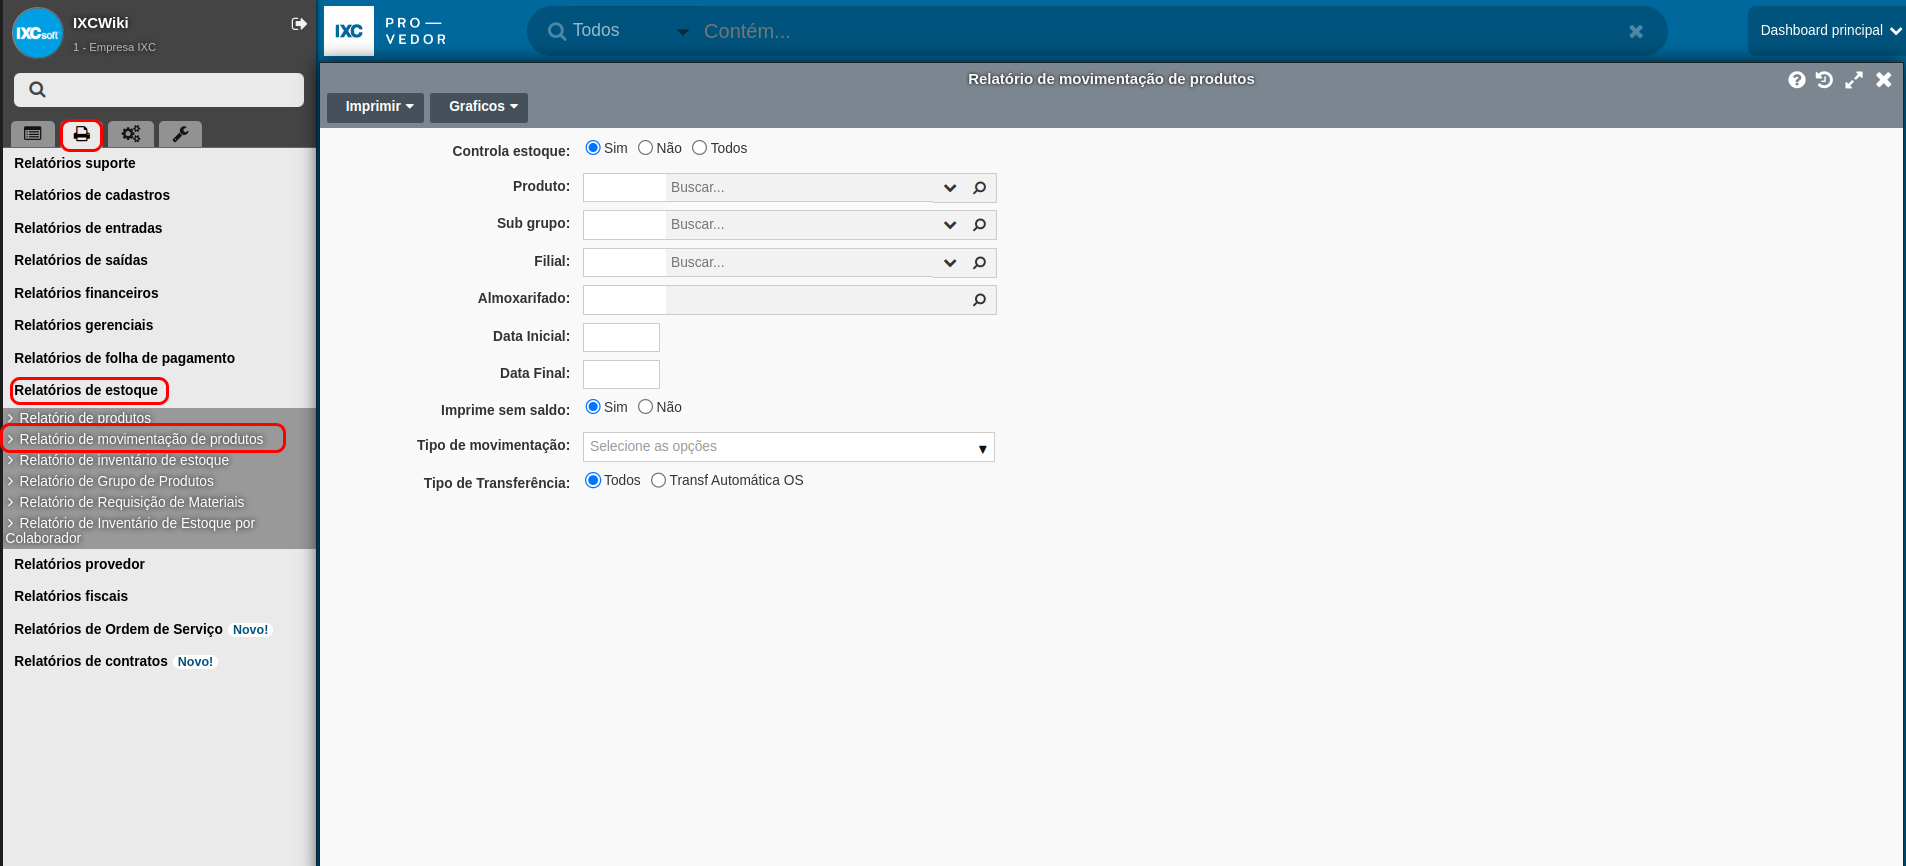Click the Data Inicial date field
Screen dimensions: 1906x866
click(621, 337)
